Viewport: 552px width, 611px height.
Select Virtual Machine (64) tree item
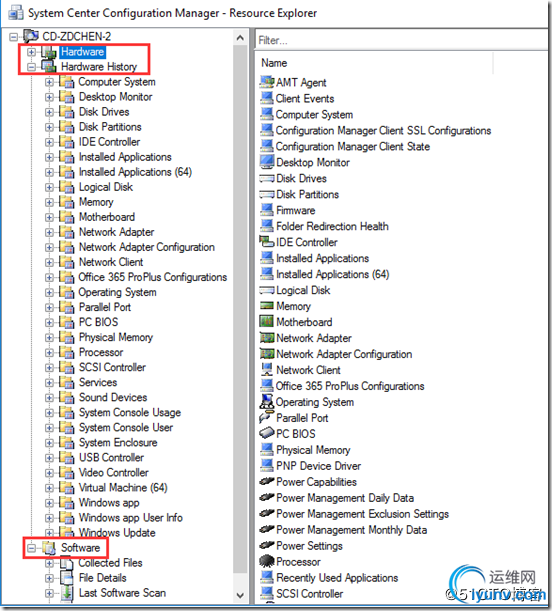123,487
